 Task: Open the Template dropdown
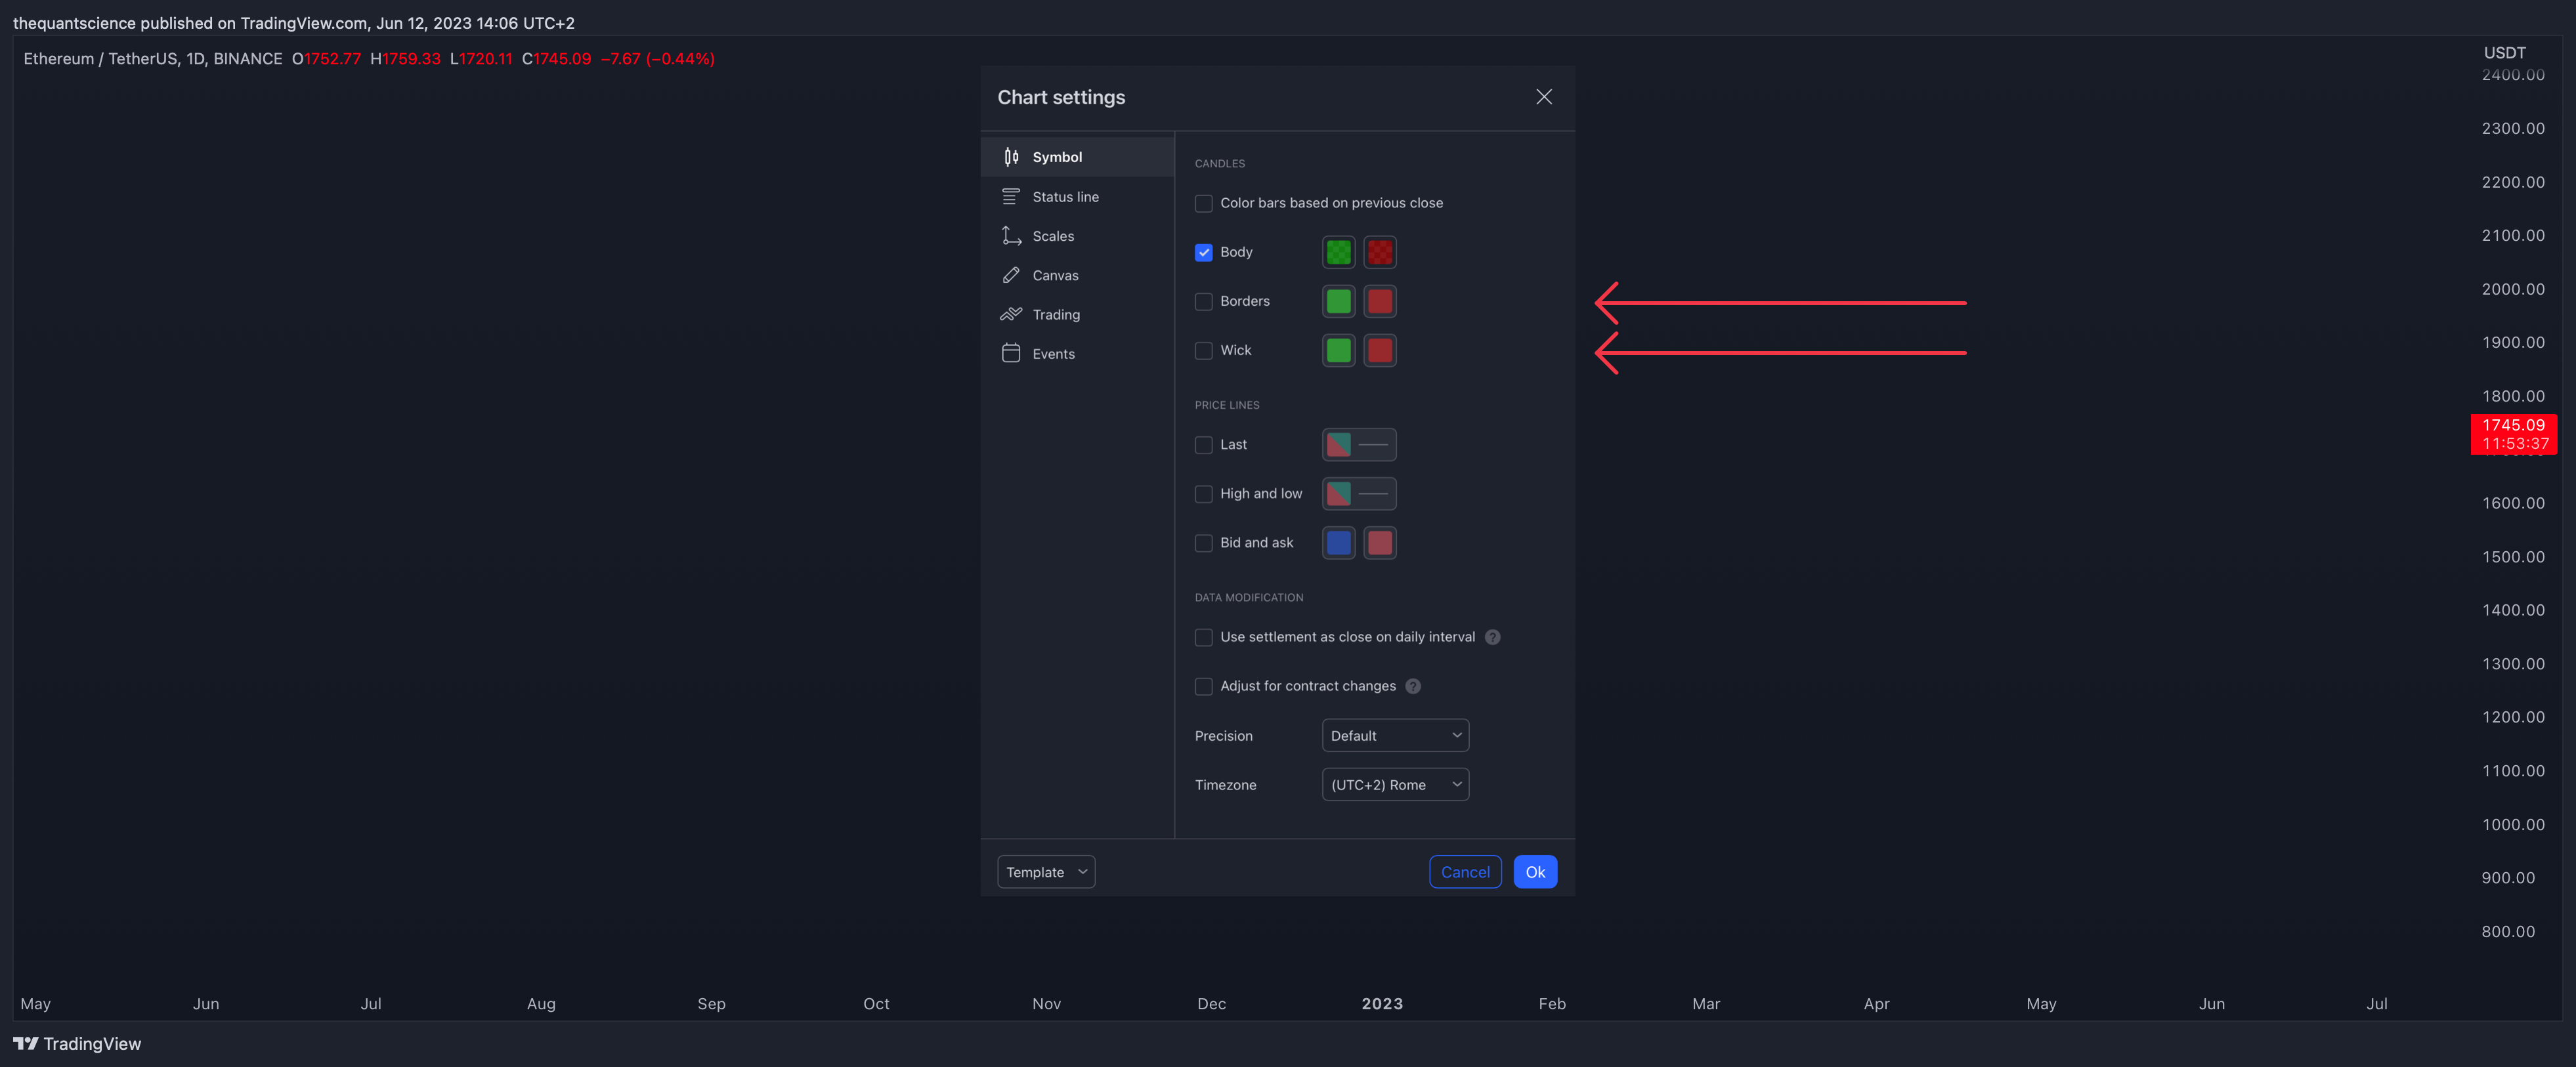point(1046,872)
